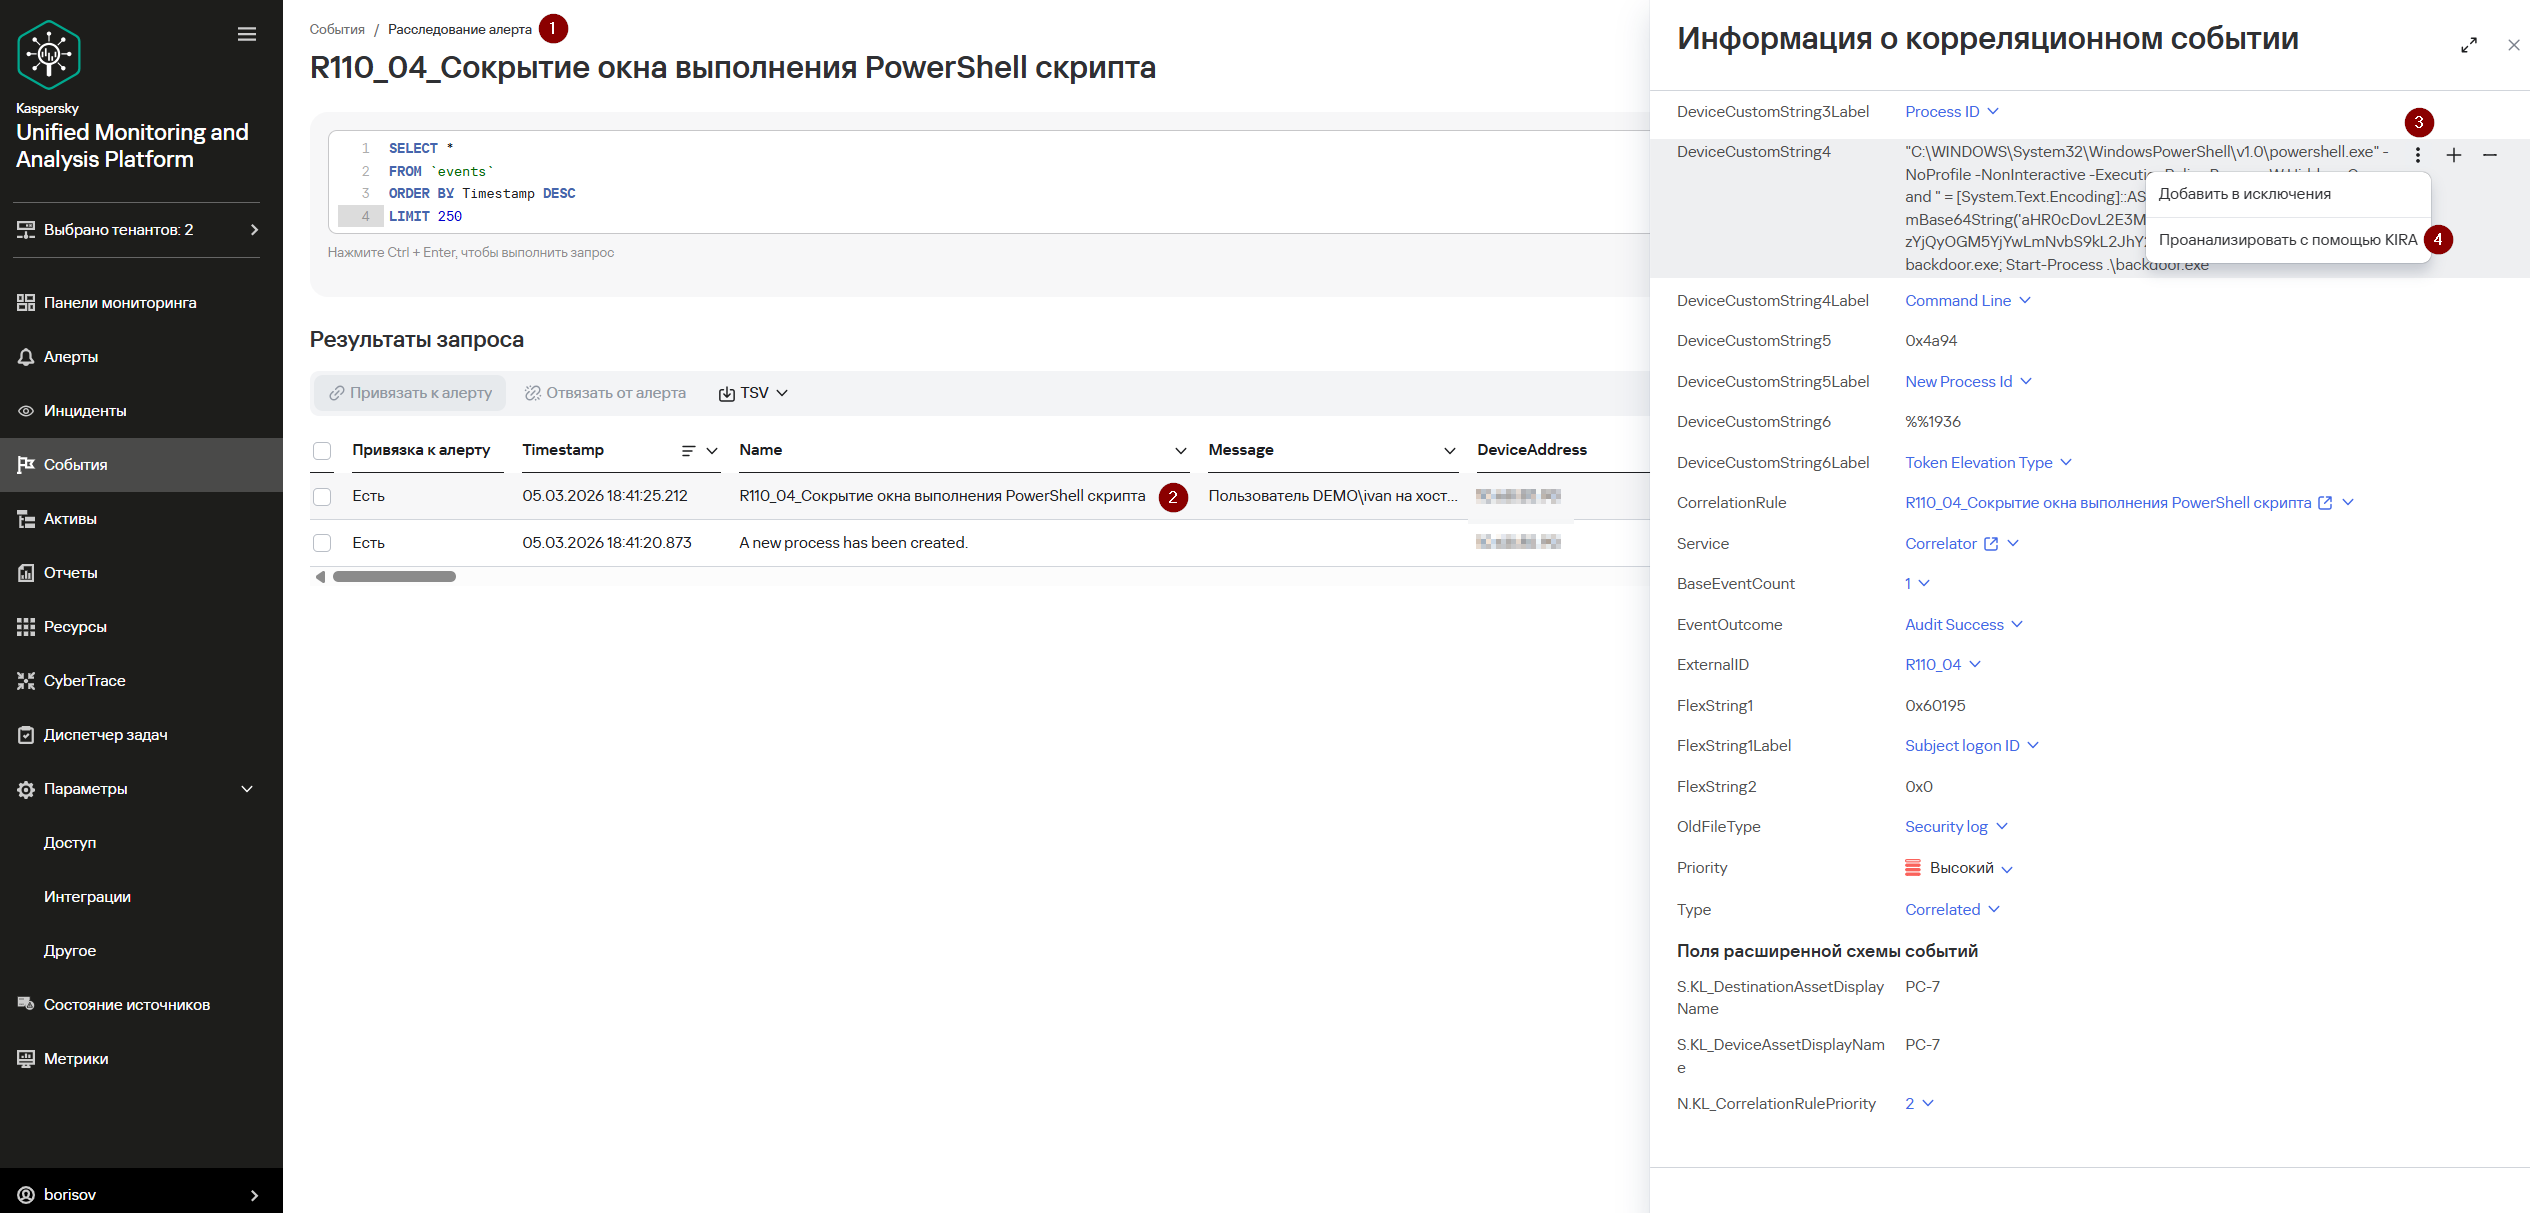The width and height of the screenshot is (2530, 1213).
Task: Select 'Проанализировать с помощью KIRA' menu item
Action: click(2289, 240)
